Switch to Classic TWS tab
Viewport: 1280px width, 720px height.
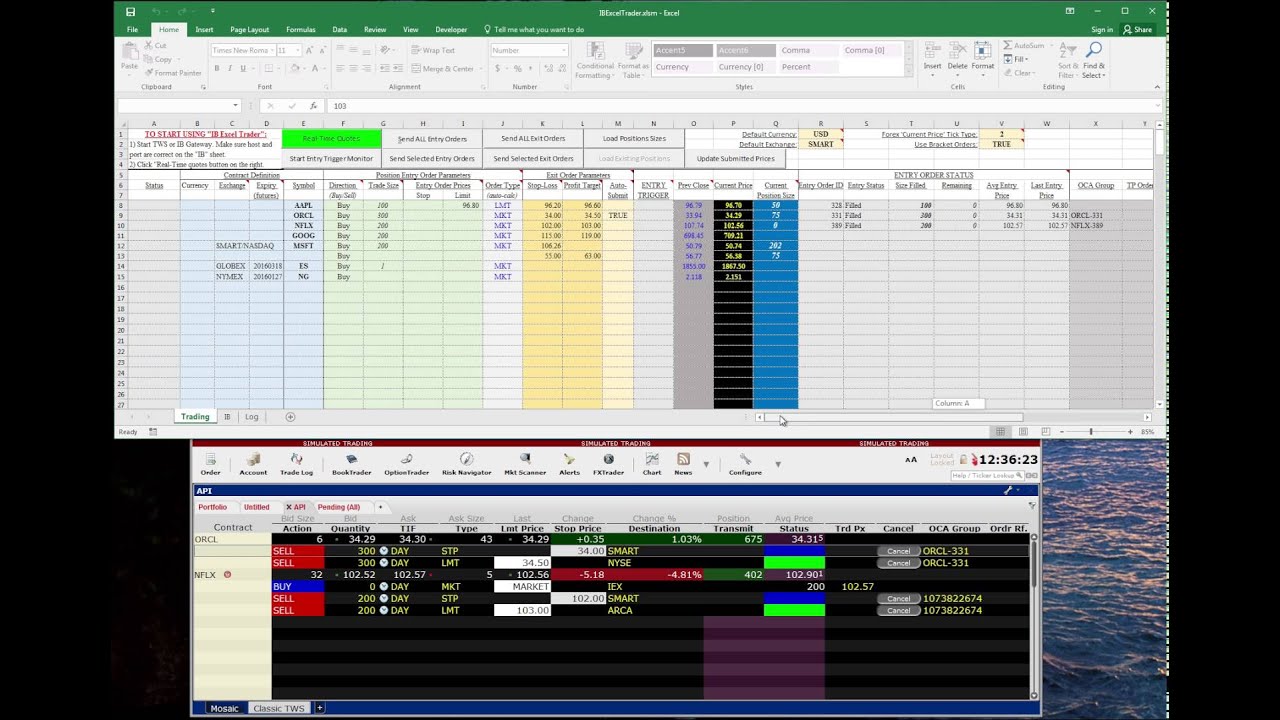(279, 708)
